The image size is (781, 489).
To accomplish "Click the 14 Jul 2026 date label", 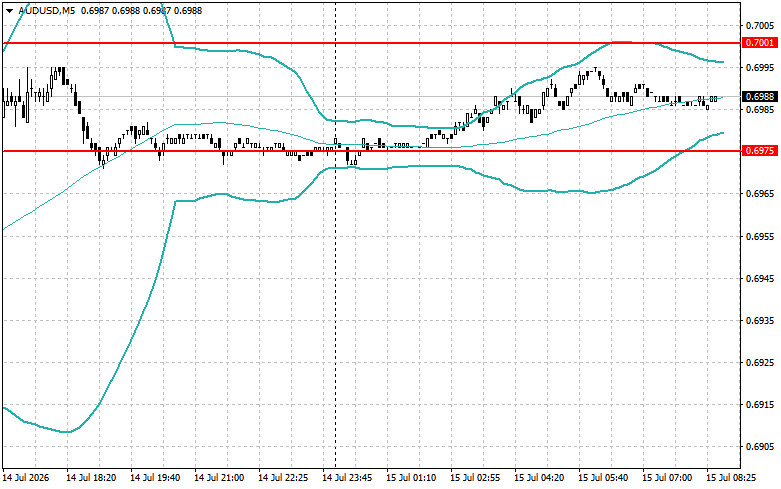I will point(26,478).
